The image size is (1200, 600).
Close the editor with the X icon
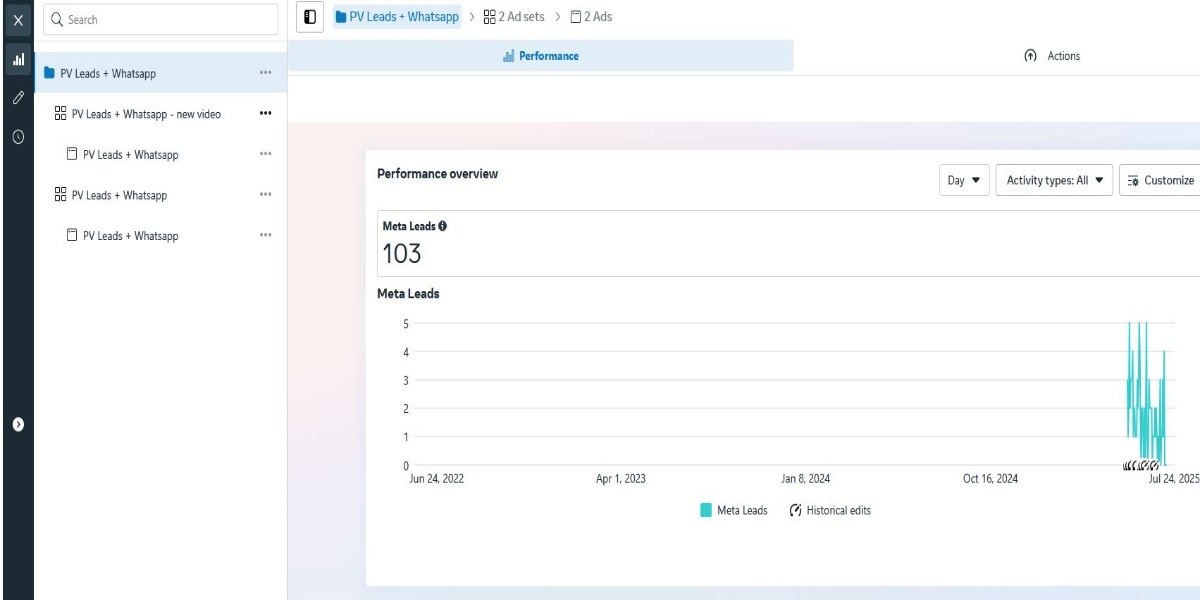coord(18,20)
